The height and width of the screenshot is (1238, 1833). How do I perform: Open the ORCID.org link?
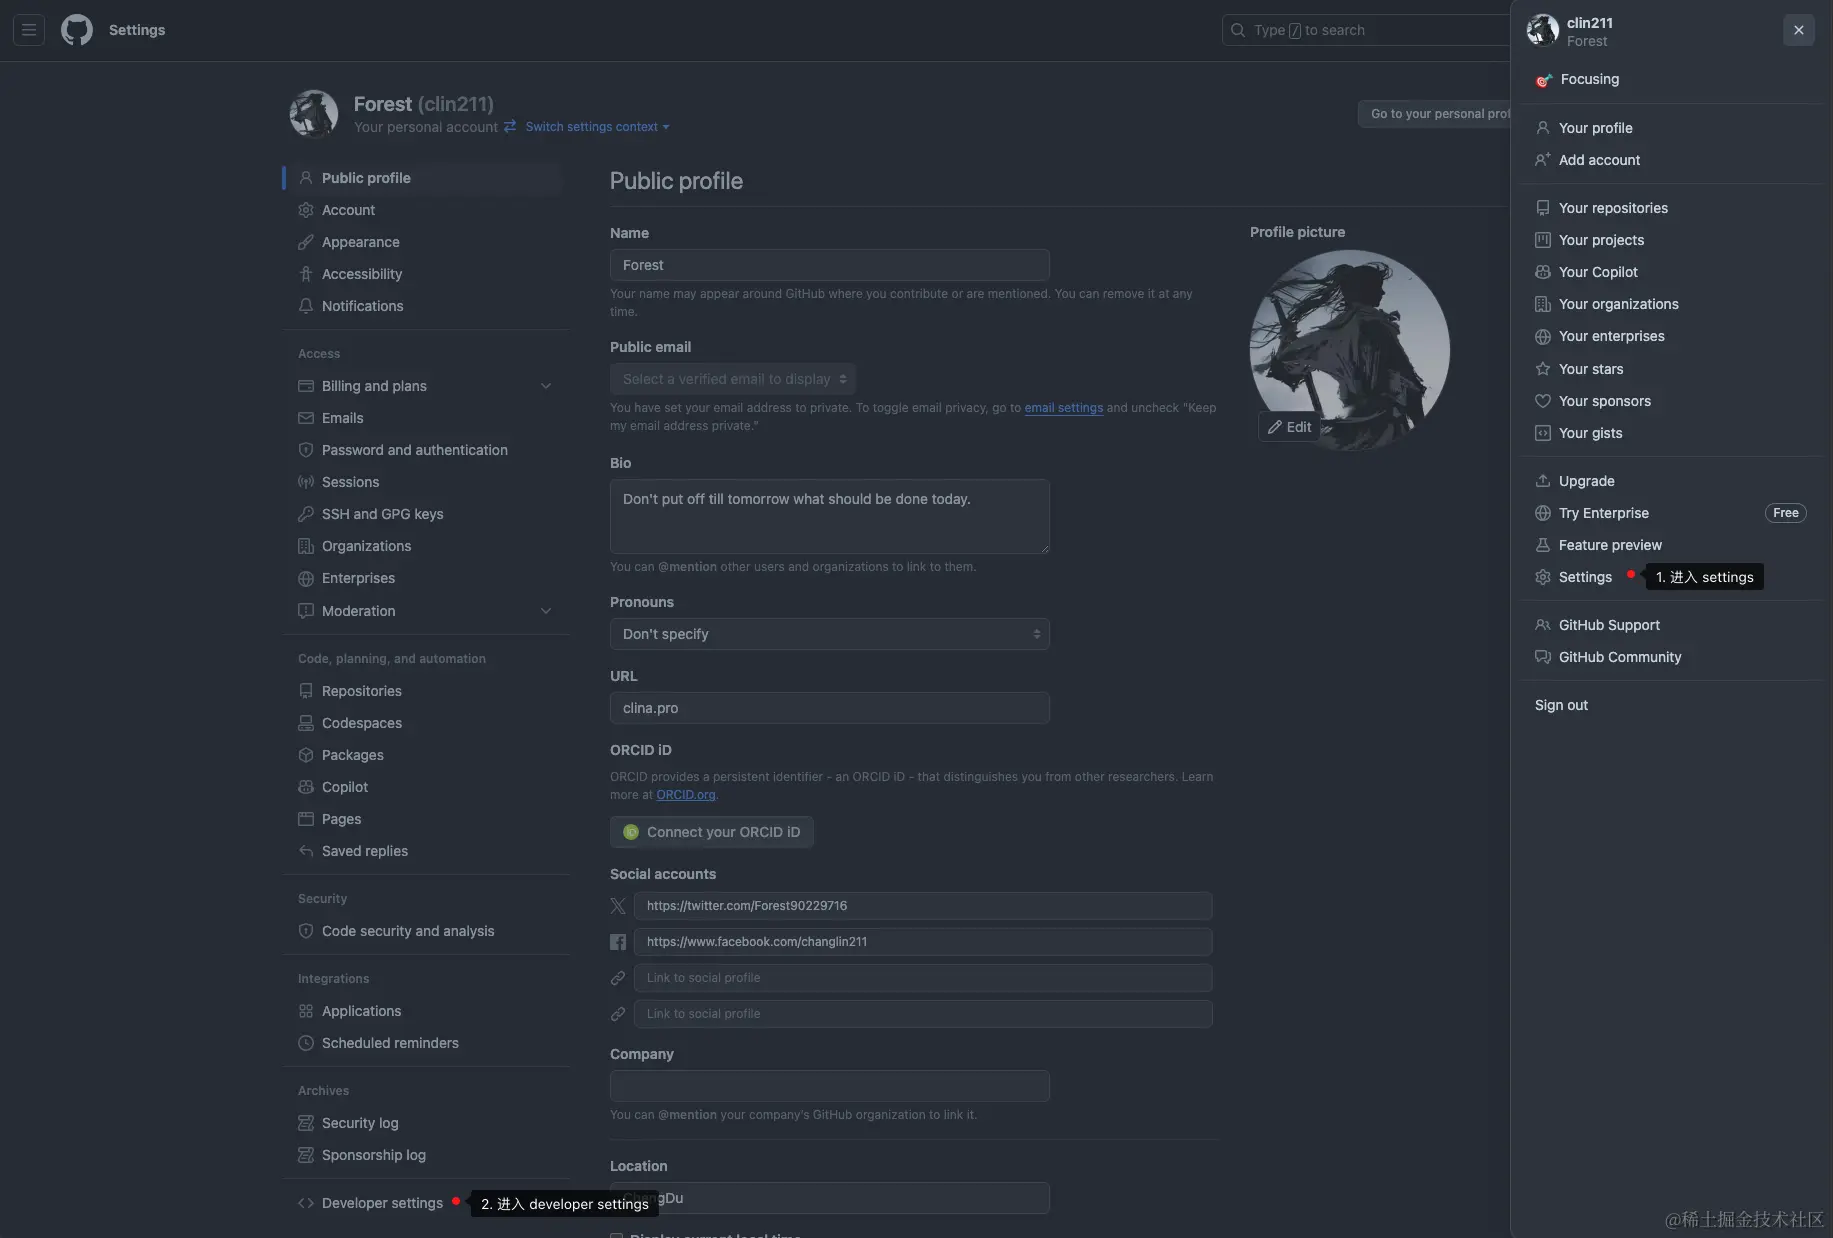tap(686, 795)
